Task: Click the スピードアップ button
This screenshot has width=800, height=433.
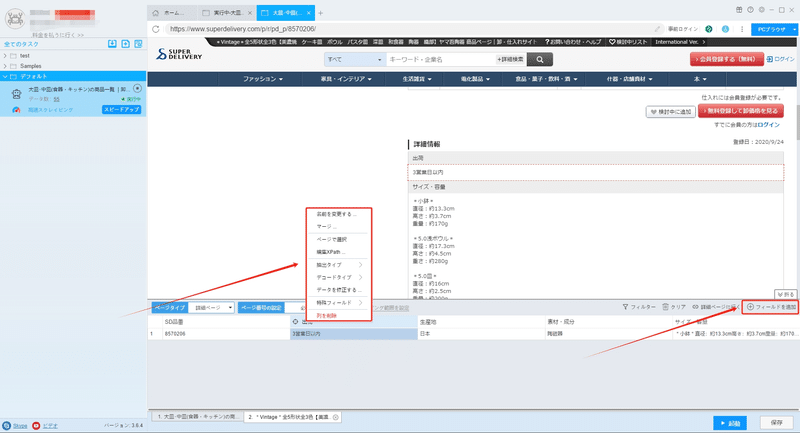Action: coord(121,110)
